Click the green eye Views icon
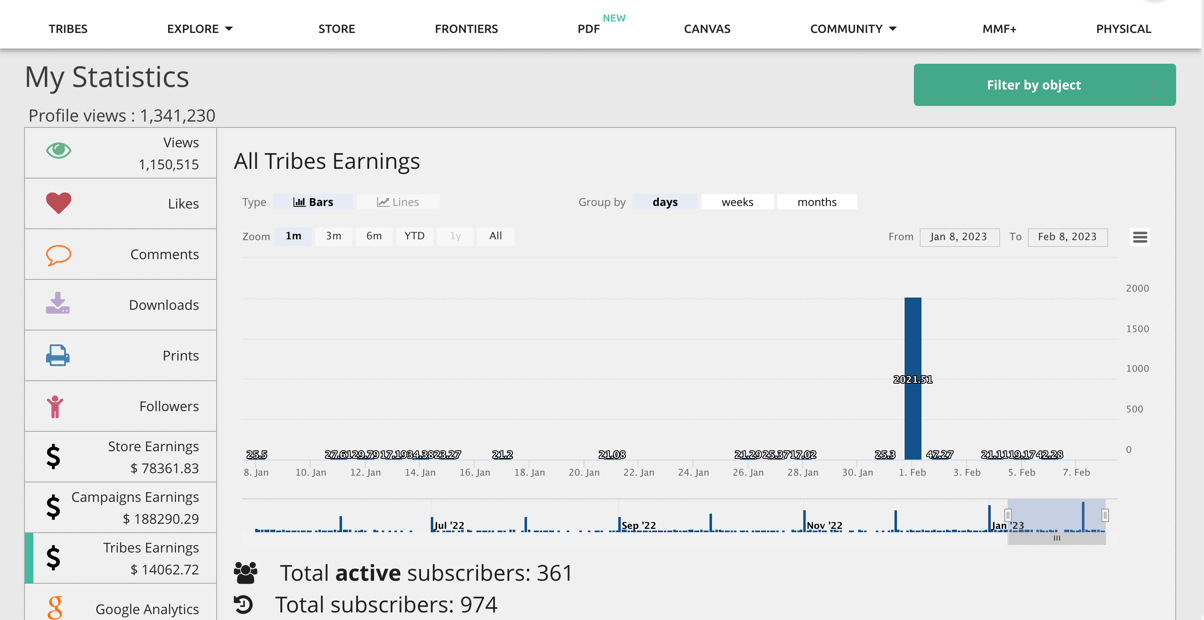The image size is (1204, 620). click(58, 151)
